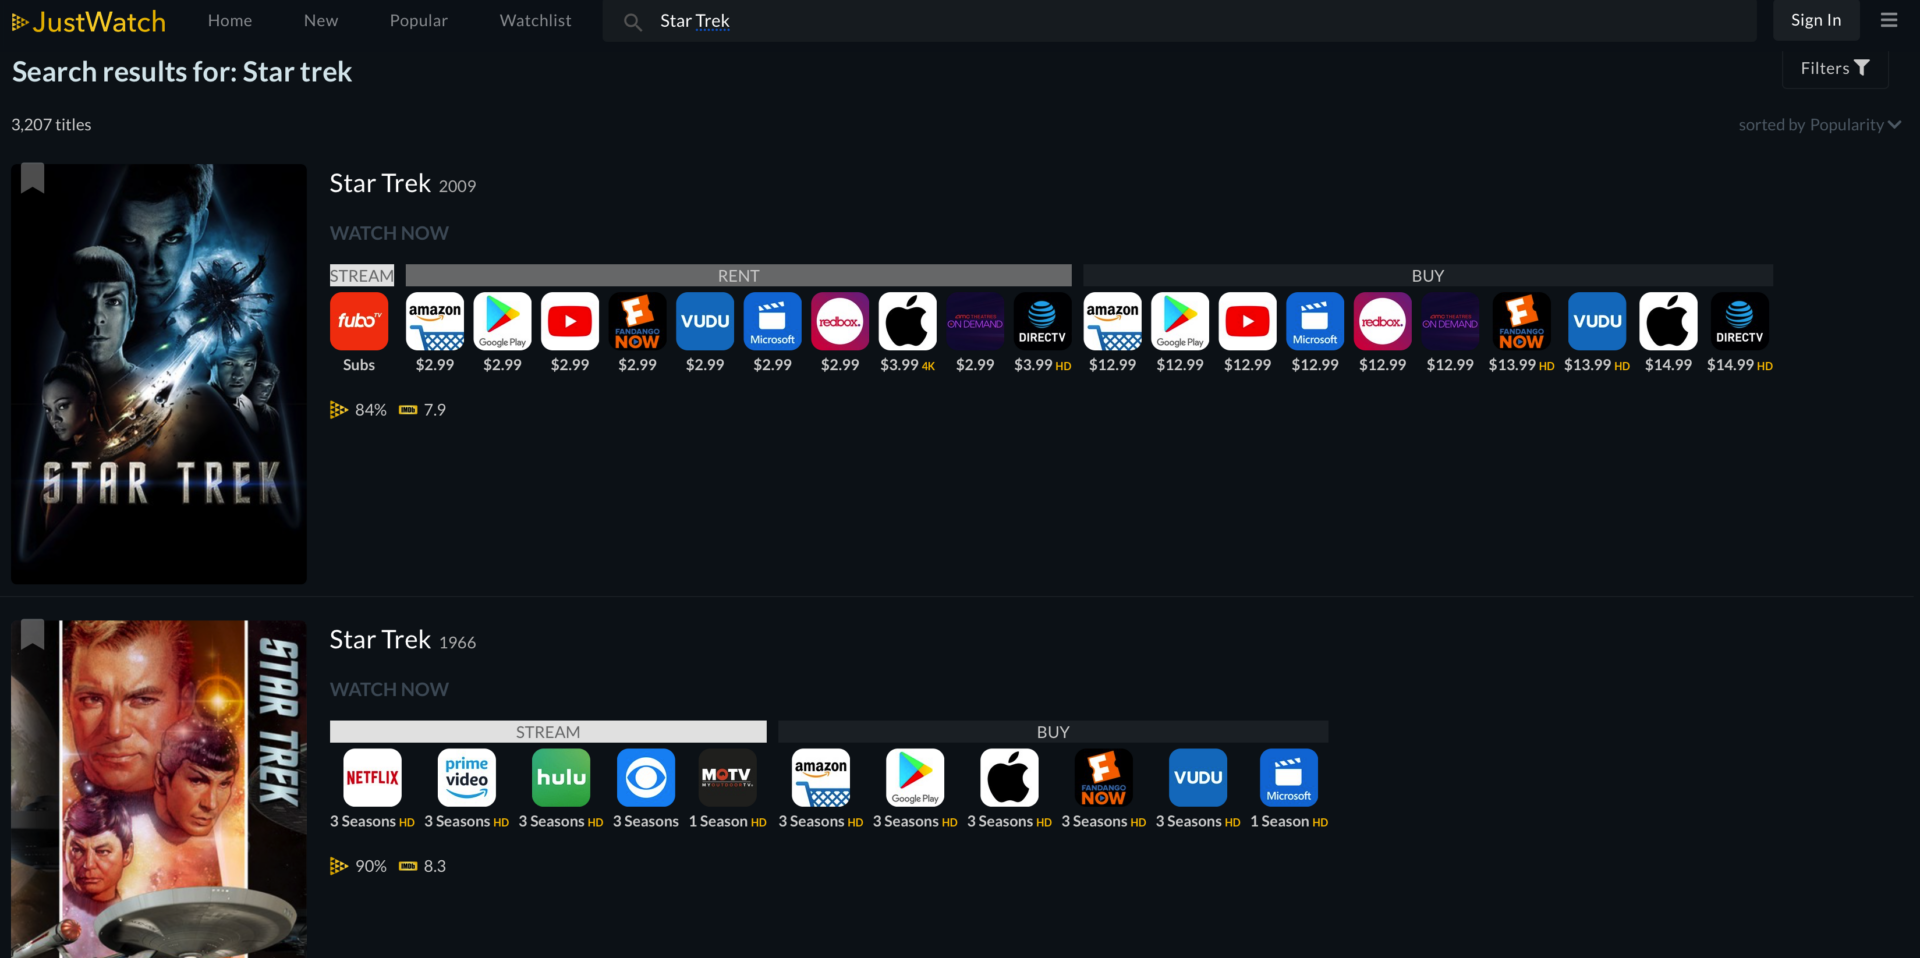The width and height of the screenshot is (1920, 958).
Task: Click the 84% JustWatch rating for Star Trek 2009
Action: point(358,410)
